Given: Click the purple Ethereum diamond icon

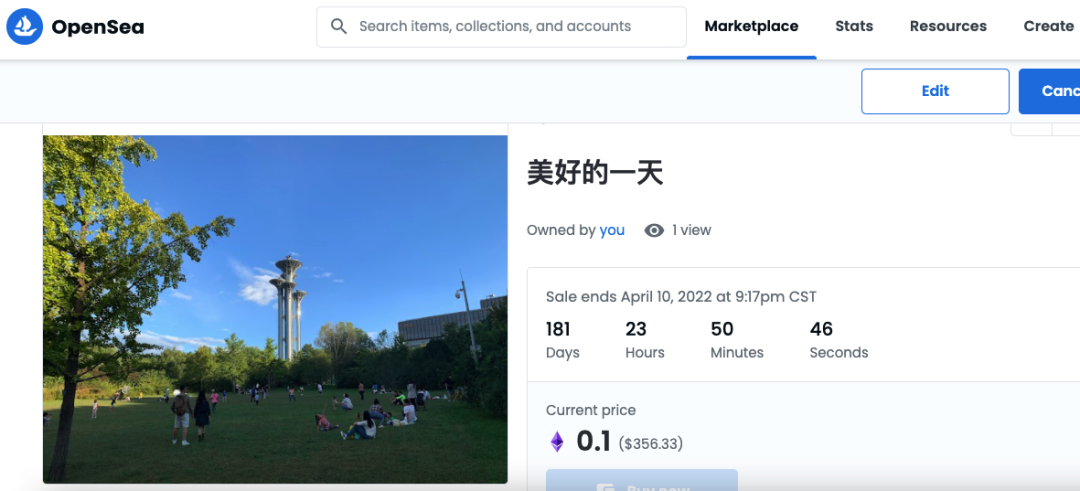Looking at the screenshot, I should 557,441.
